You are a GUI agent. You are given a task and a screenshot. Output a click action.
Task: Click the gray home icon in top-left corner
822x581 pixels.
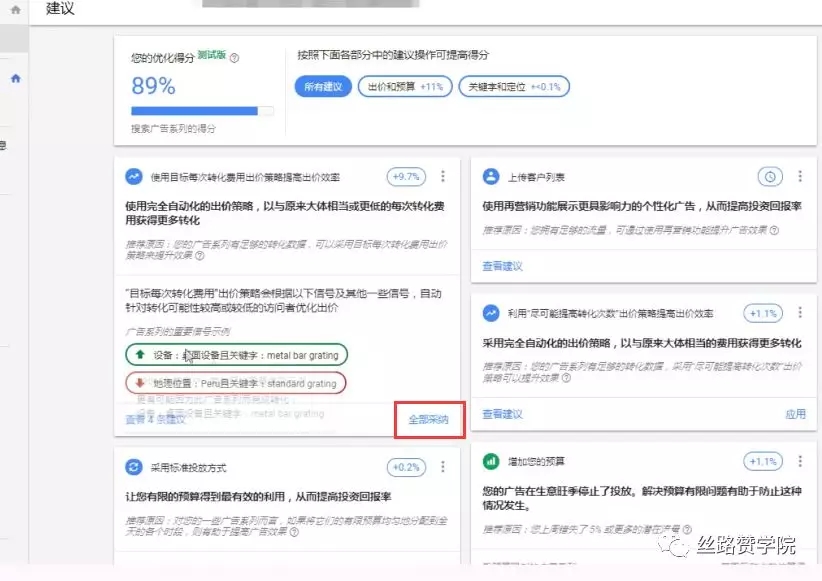(16, 9)
